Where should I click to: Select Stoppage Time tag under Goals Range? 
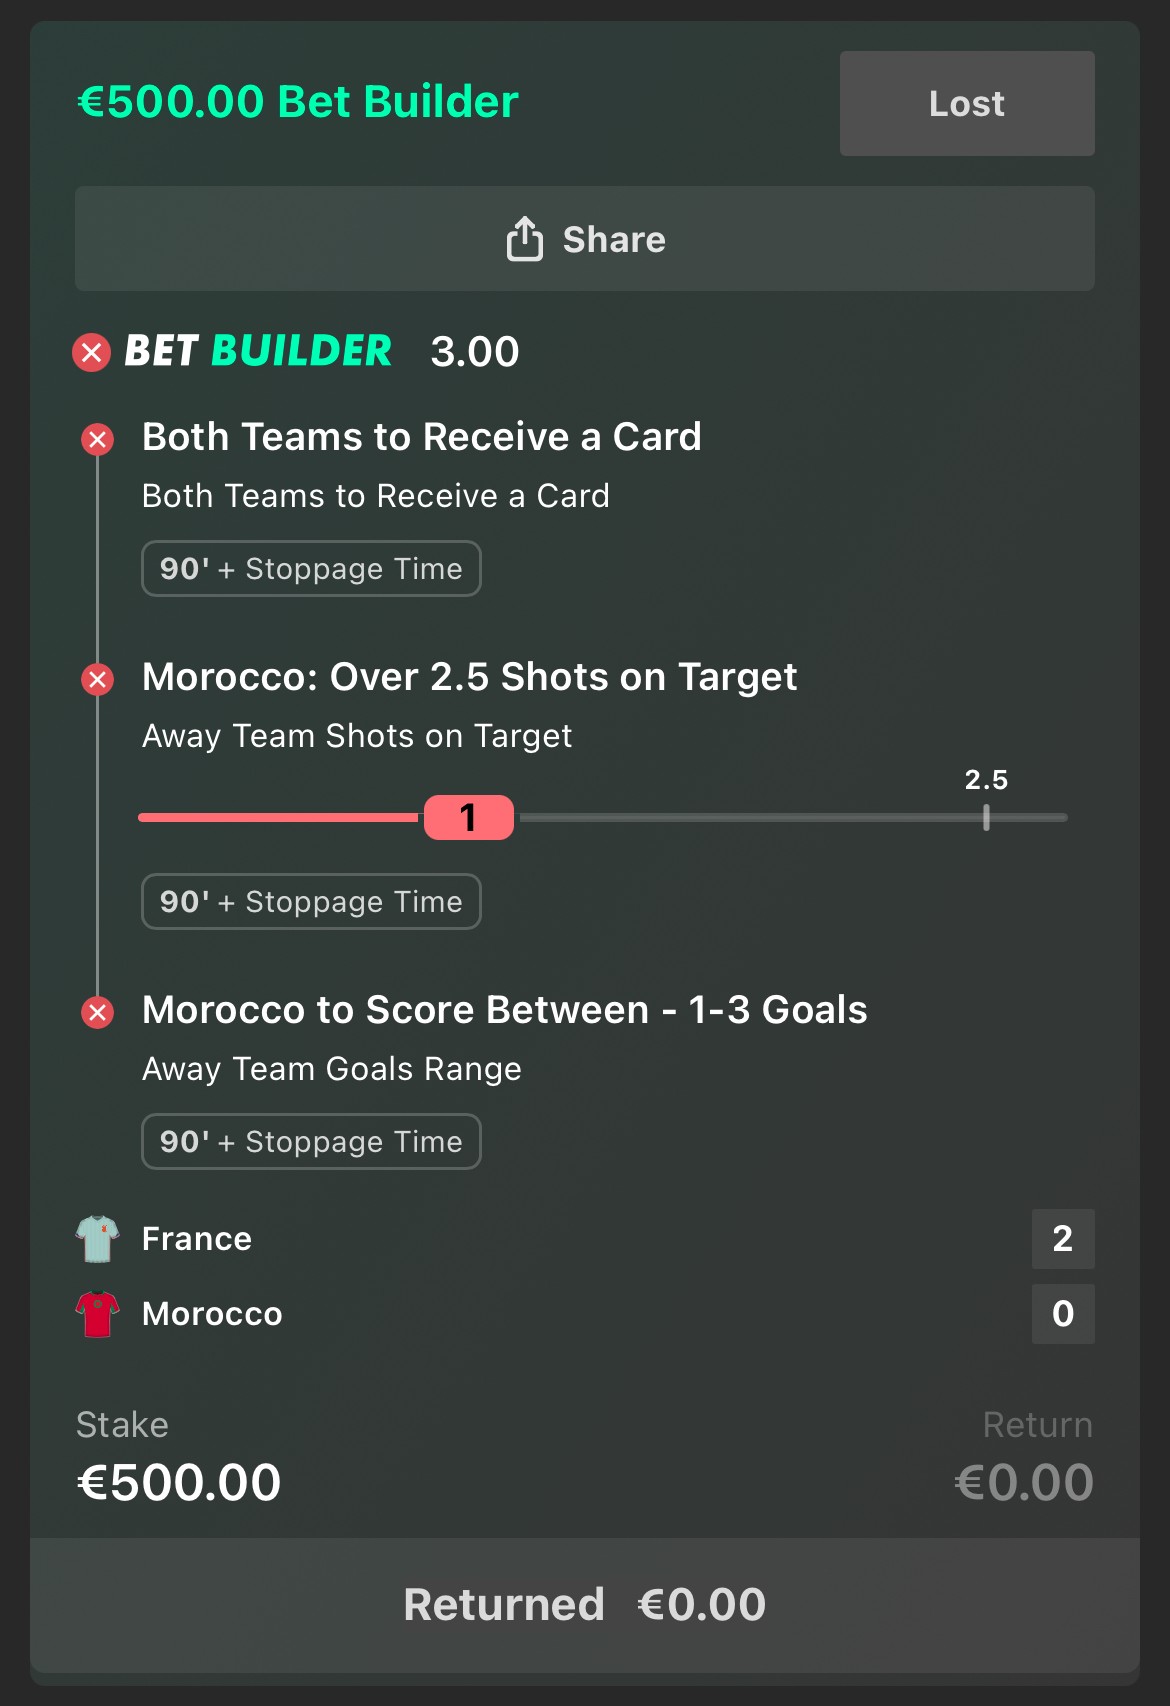pos(311,1142)
